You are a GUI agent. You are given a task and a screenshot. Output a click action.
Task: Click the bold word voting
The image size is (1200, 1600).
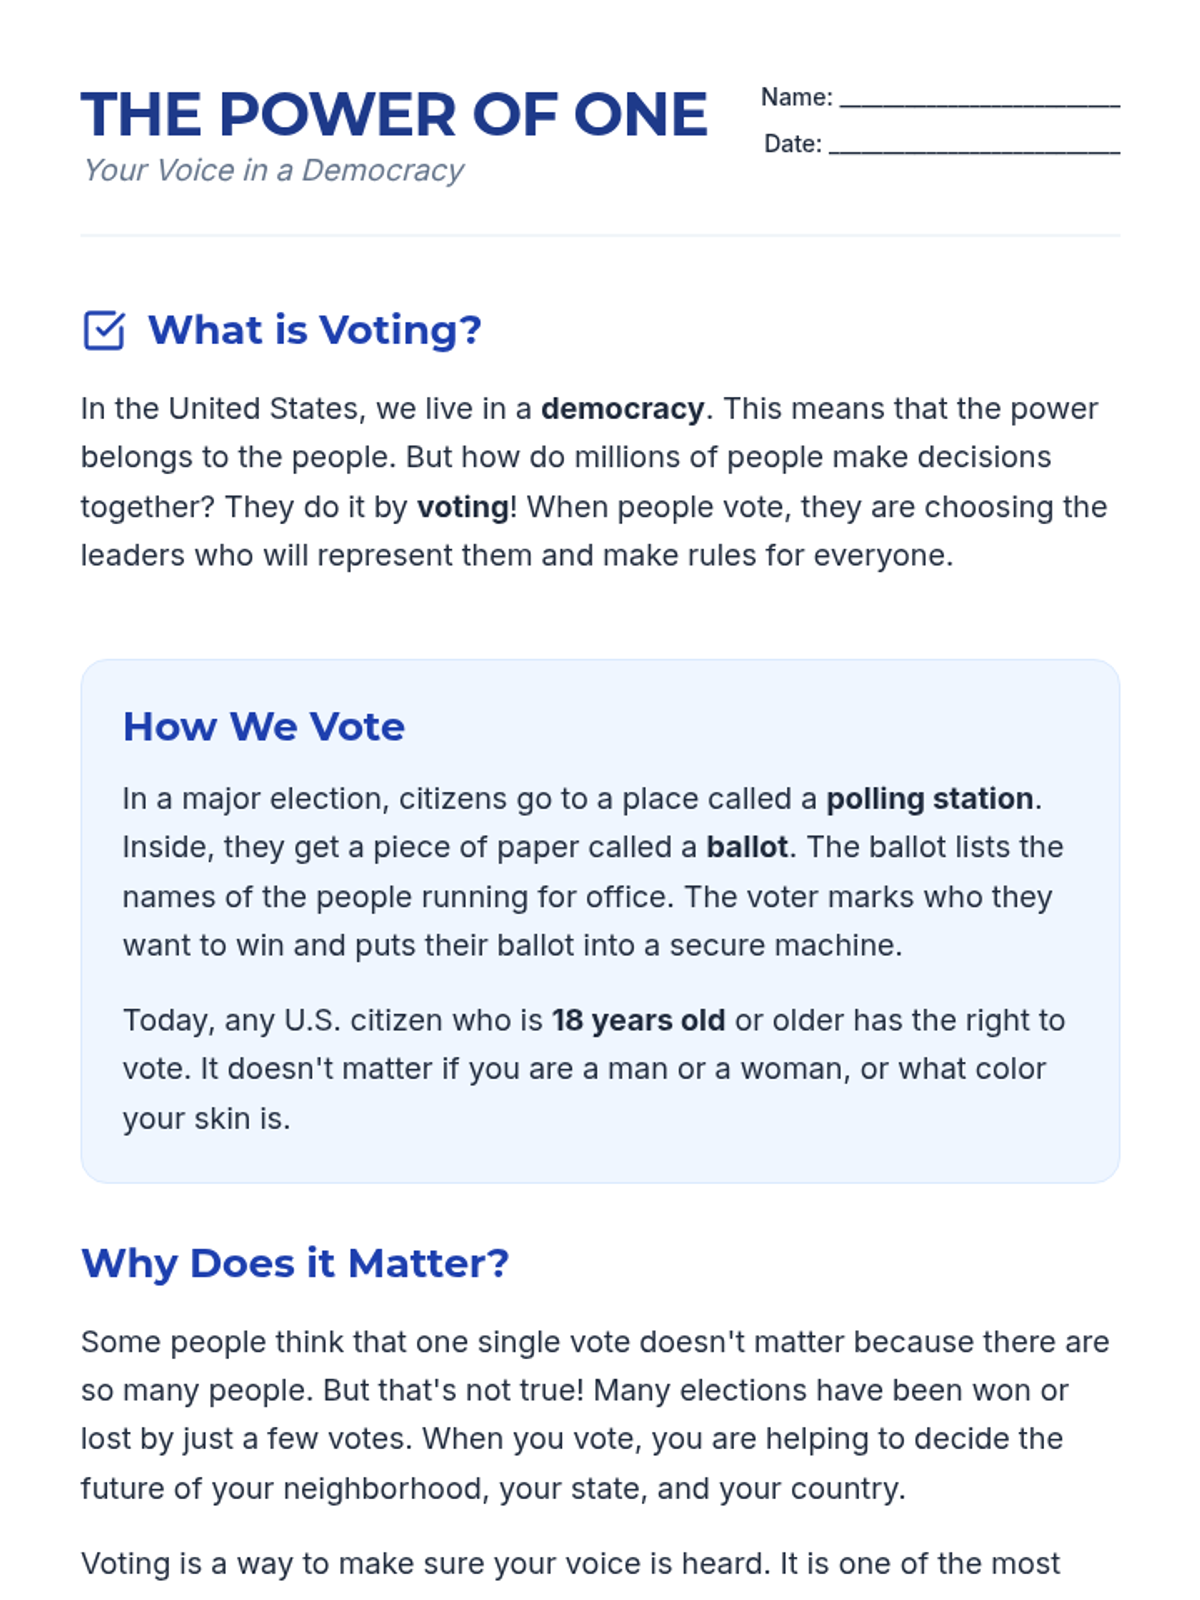(462, 507)
